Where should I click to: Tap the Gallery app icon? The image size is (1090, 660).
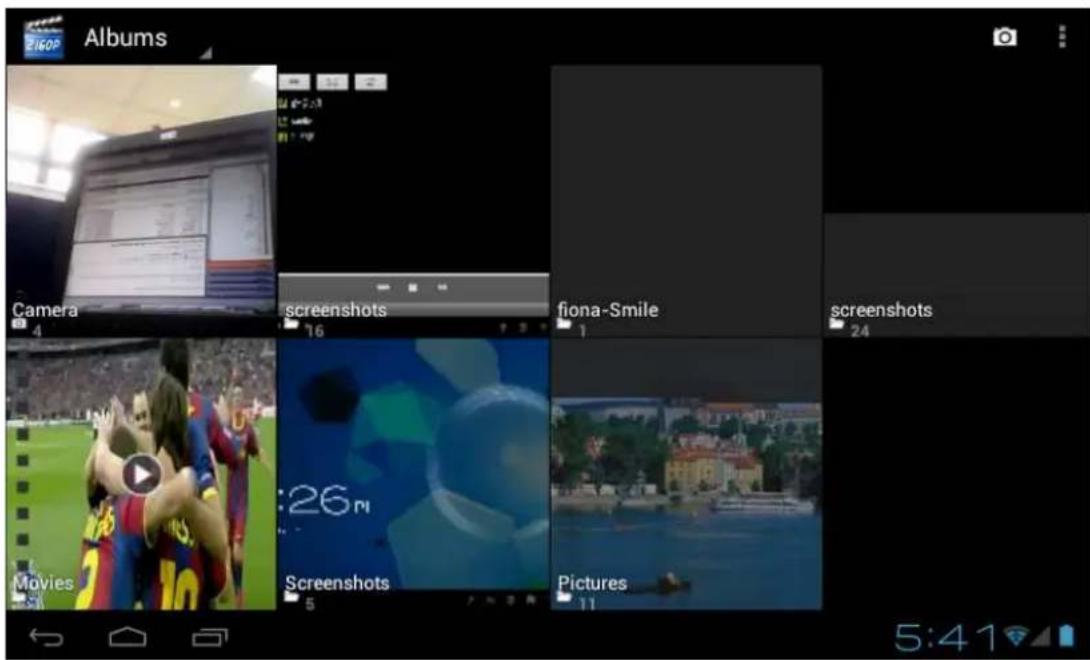(x=43, y=37)
